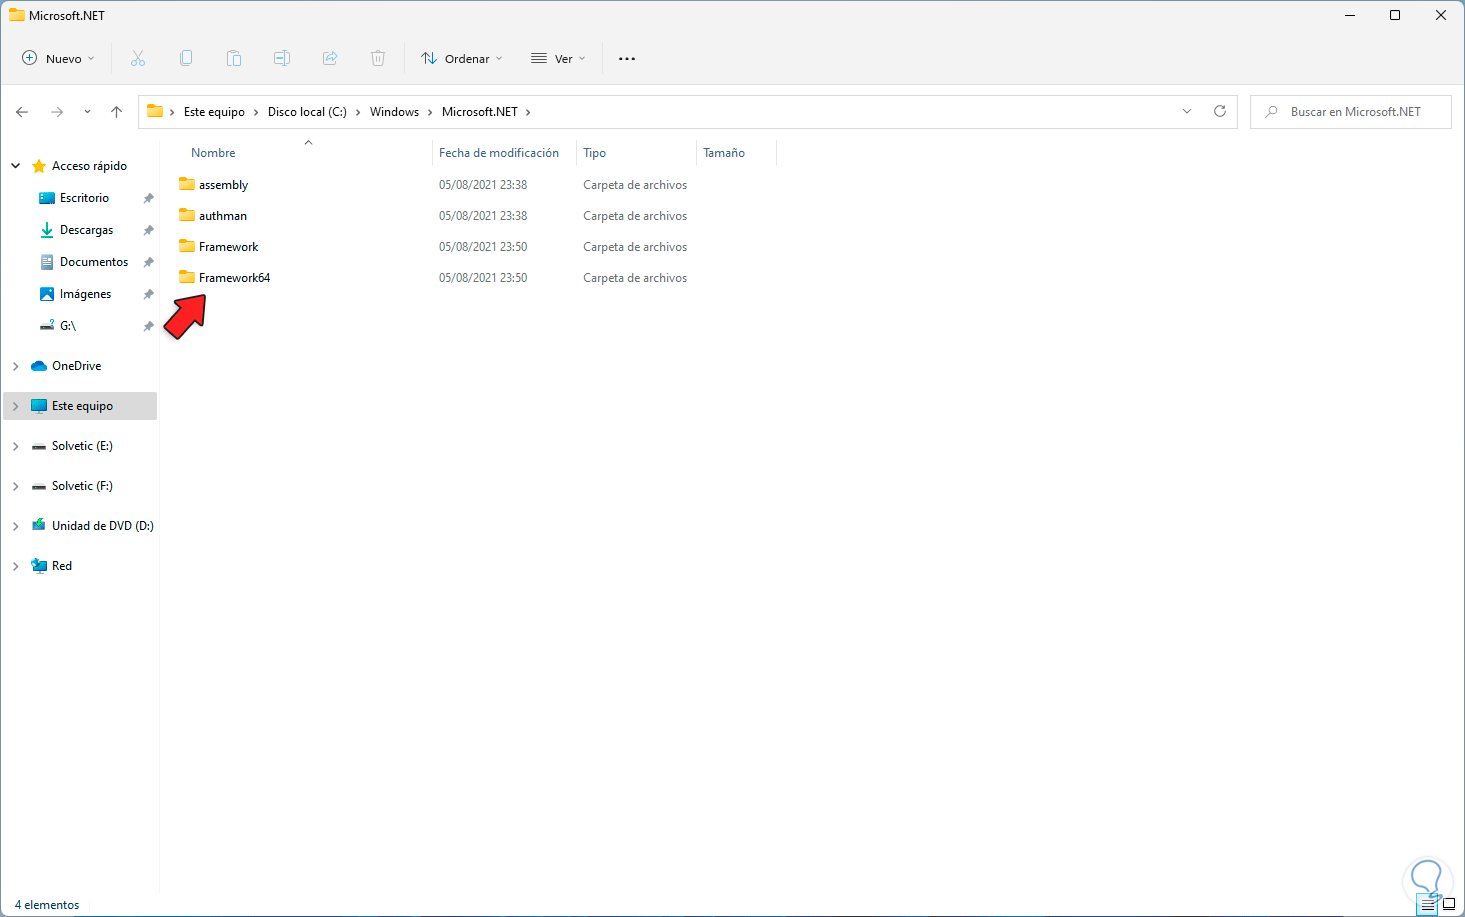Go forward with the right arrow
Screen dimensions: 1465x917
pyautogui.click(x=57, y=112)
